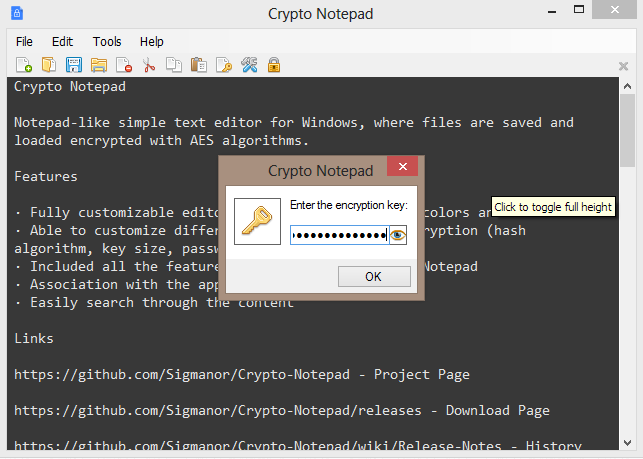
Task: Click the Change key document icon
Action: click(224, 65)
